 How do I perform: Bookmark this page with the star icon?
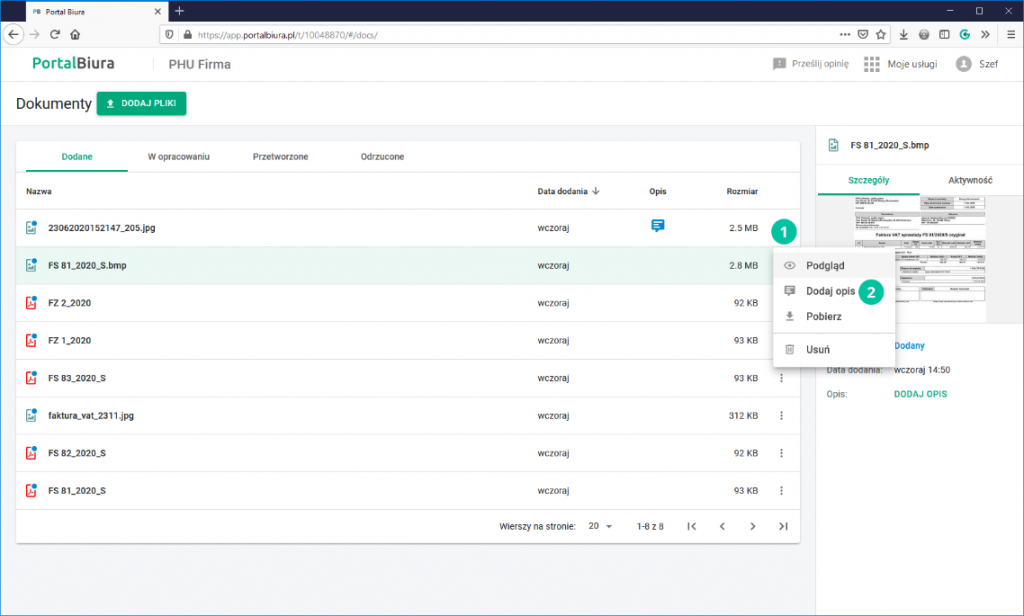pyautogui.click(x=881, y=35)
